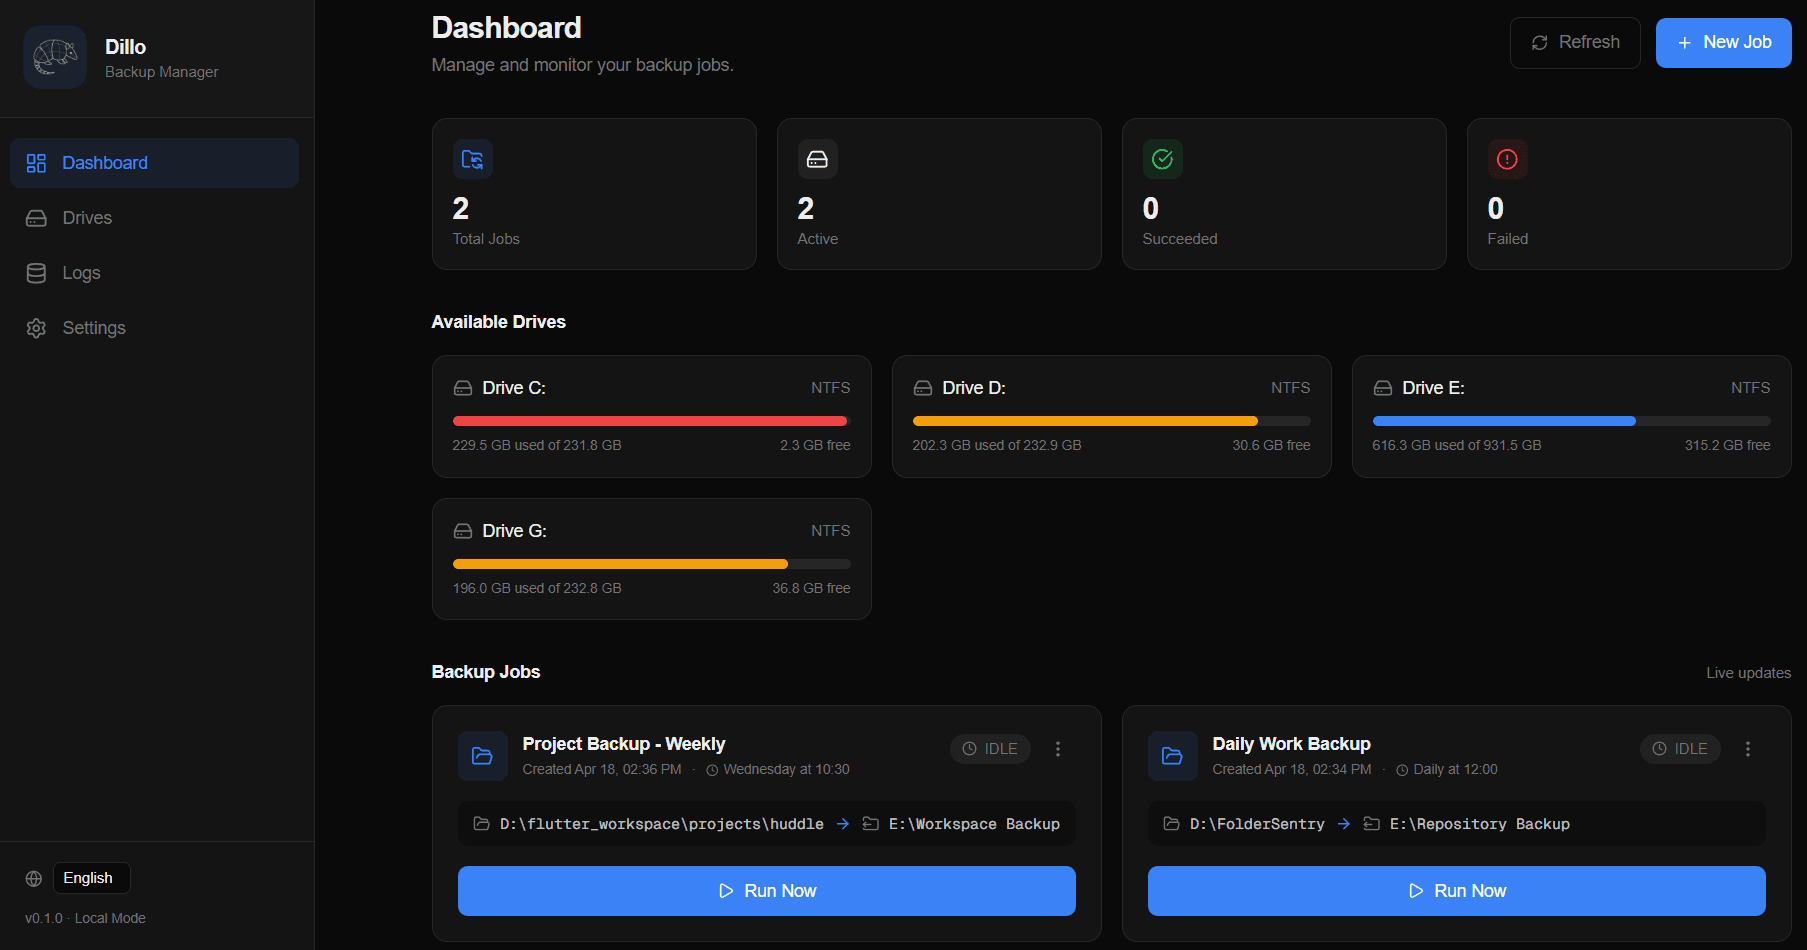Click the Total Jobs stat card icon
1807x950 pixels.
[x=472, y=158]
